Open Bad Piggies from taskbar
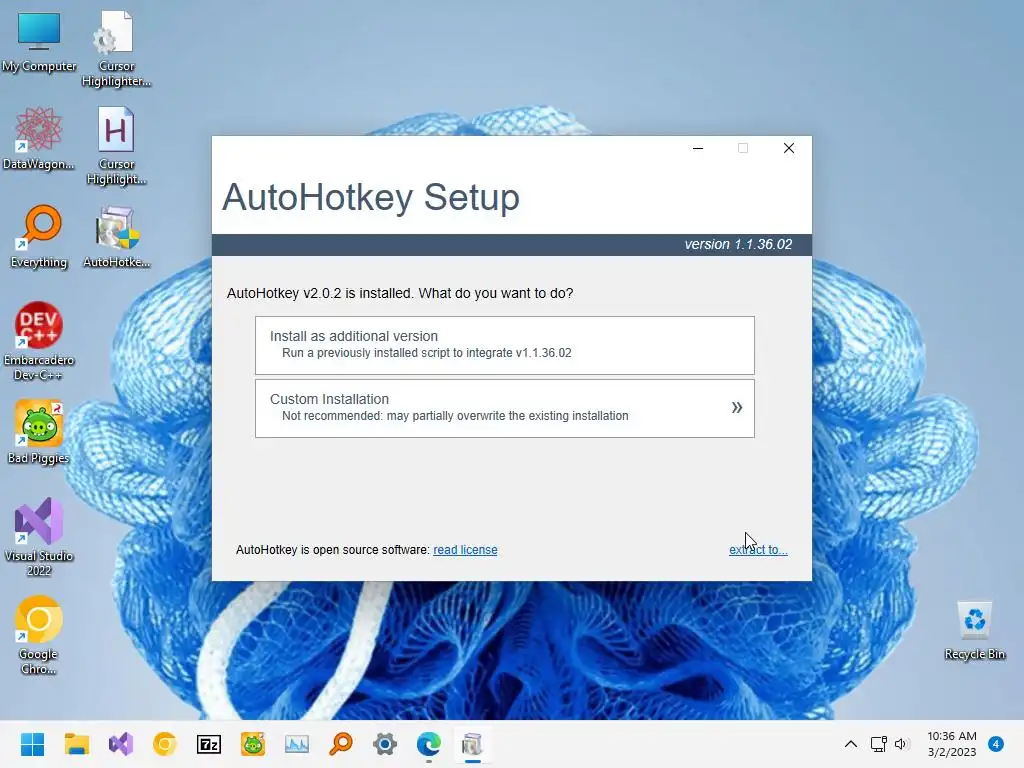Image resolution: width=1024 pixels, height=768 pixels. click(253, 744)
